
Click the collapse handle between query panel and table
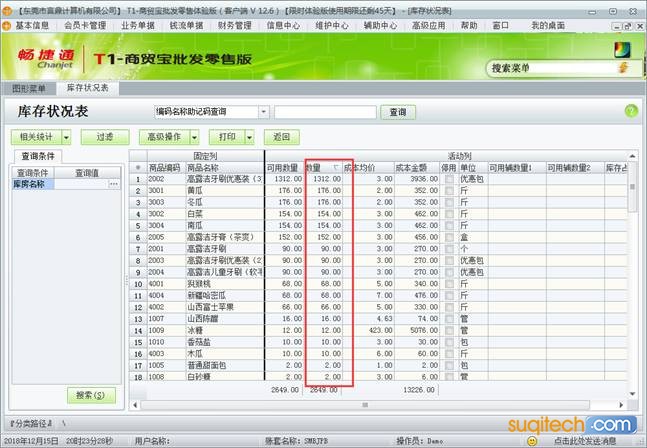(126, 280)
